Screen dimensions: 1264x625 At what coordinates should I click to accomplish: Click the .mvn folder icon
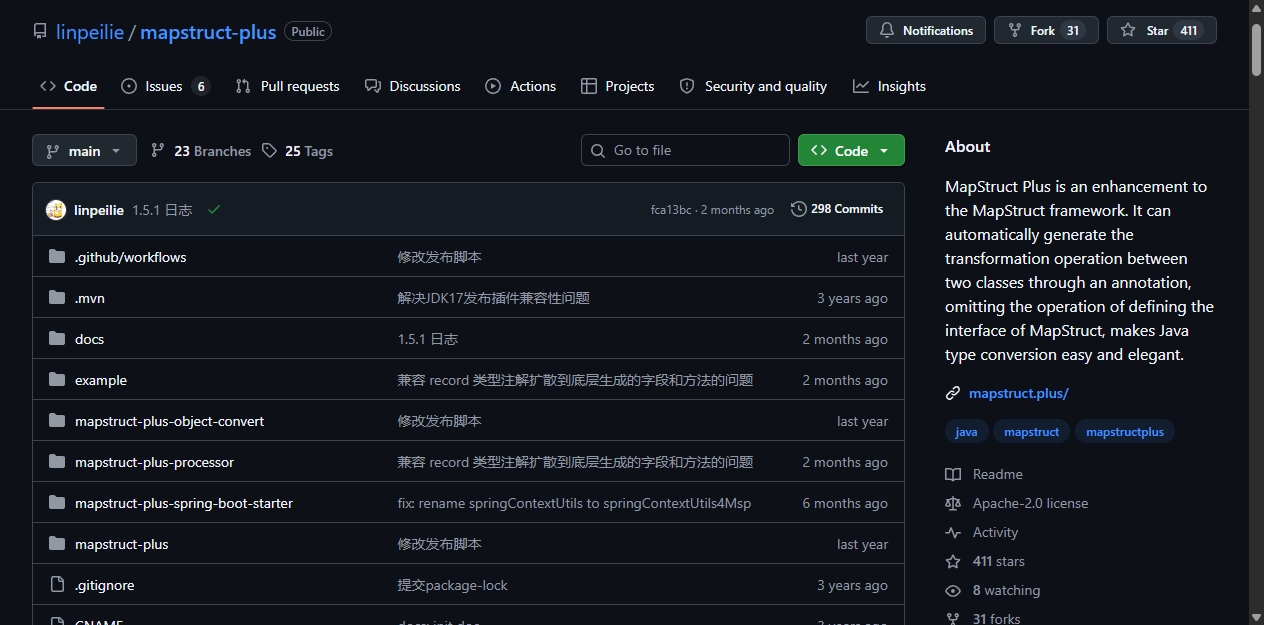click(57, 298)
